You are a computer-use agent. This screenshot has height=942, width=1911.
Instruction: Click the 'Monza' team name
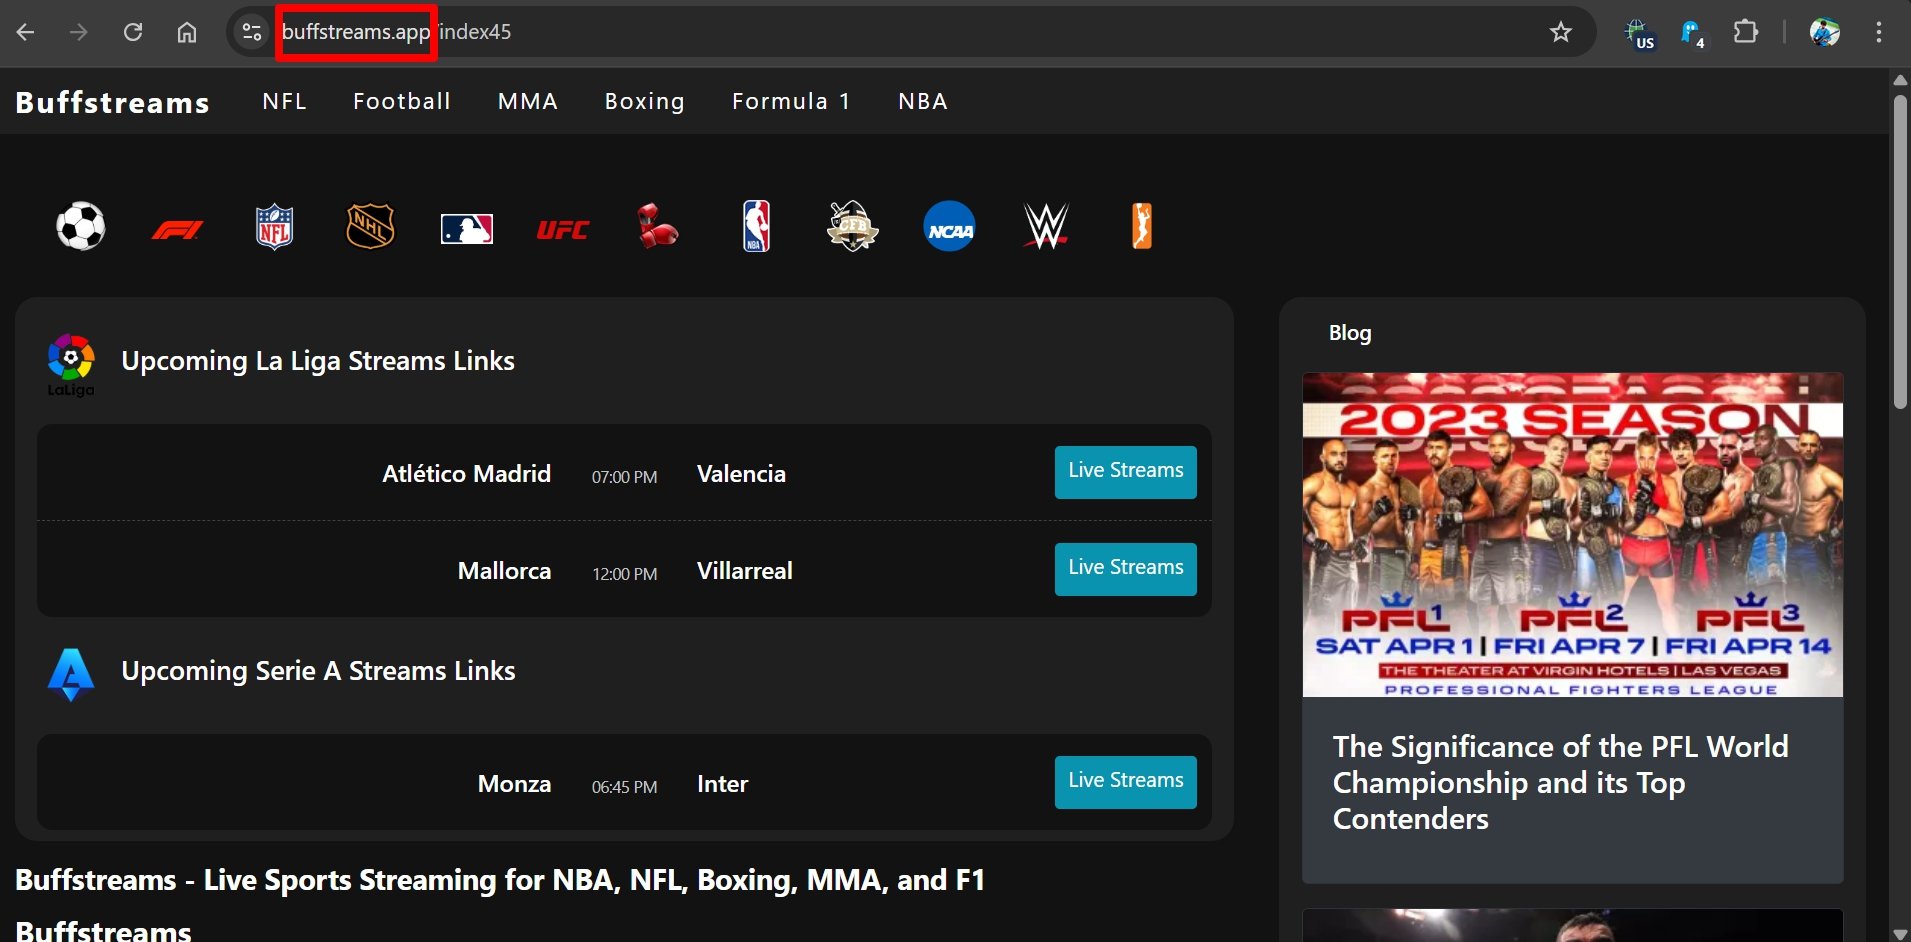tap(514, 784)
